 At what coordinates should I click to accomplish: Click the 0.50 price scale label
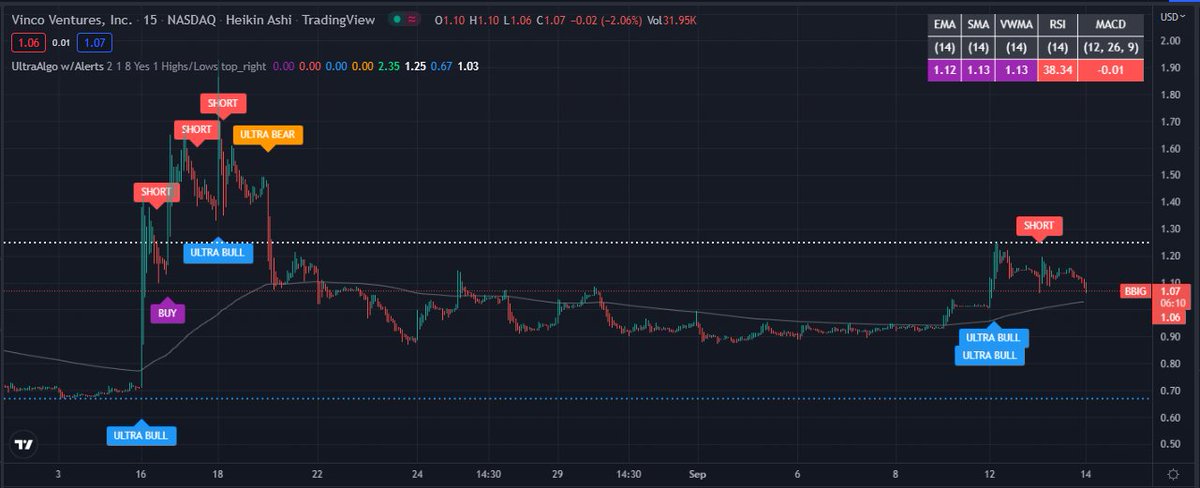coord(1171,444)
